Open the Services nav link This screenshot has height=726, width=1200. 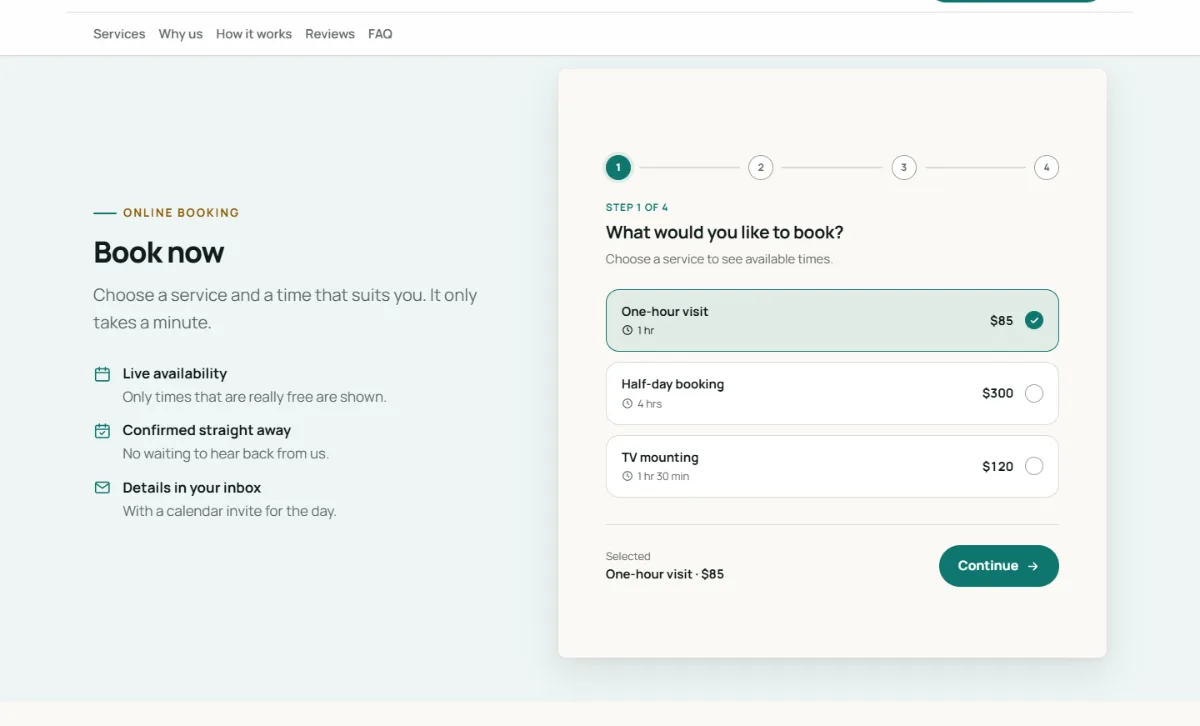point(119,34)
